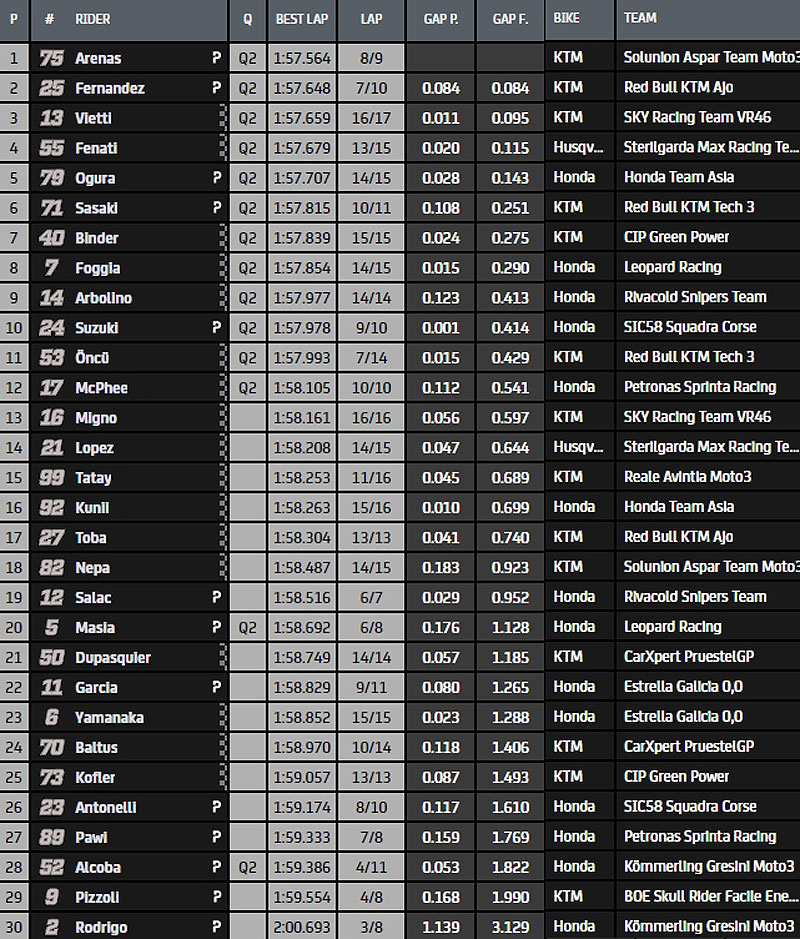Image resolution: width=800 pixels, height=939 pixels.
Task: Click rider number 55 badge for Fenati
Action: pos(51,148)
